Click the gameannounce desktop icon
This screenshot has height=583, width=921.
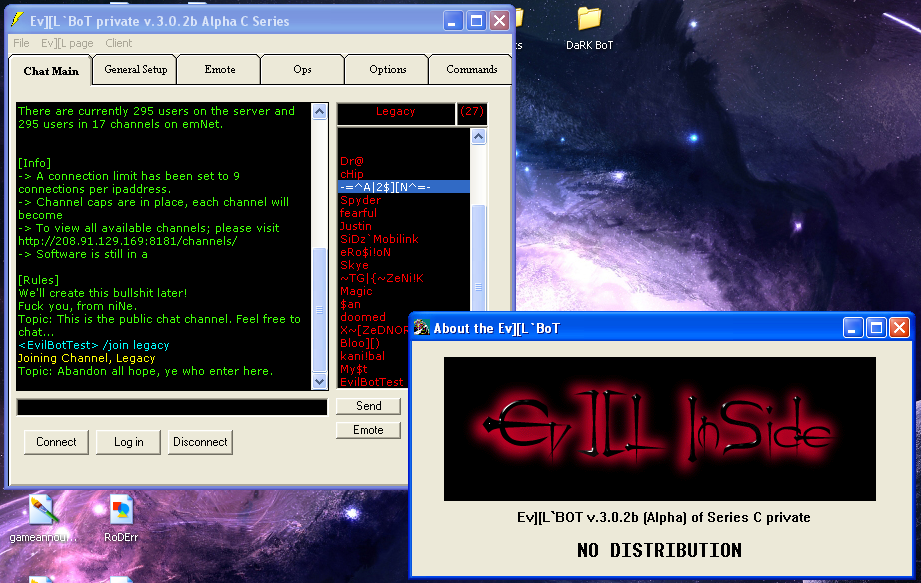[x=41, y=510]
